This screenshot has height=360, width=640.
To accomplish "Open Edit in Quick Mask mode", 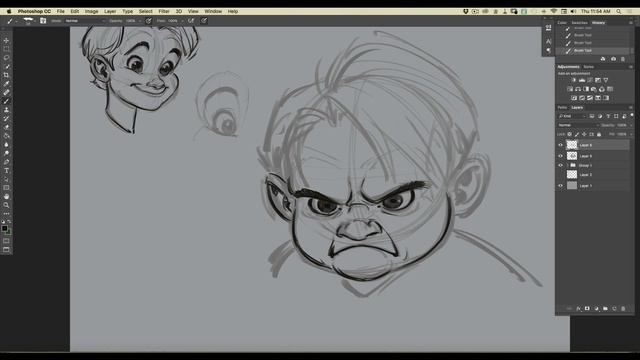I will click(6, 241).
